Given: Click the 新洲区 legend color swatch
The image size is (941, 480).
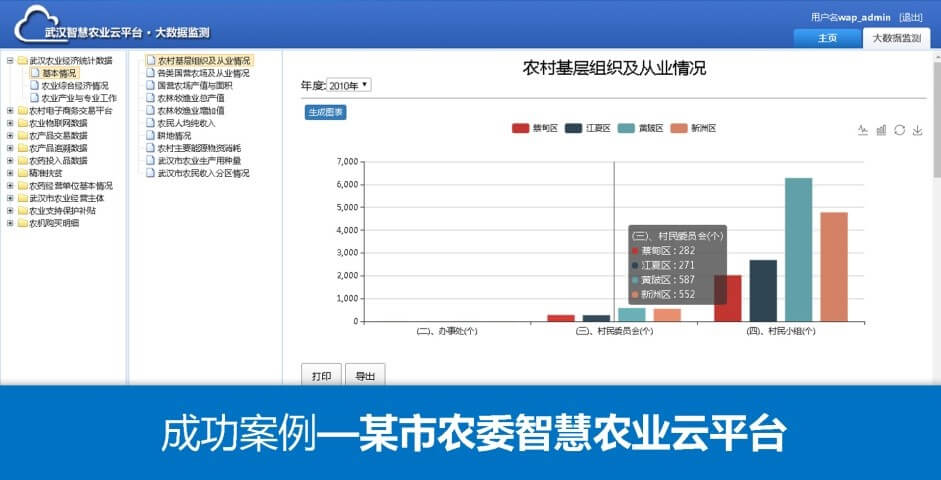Looking at the screenshot, I should (x=680, y=129).
